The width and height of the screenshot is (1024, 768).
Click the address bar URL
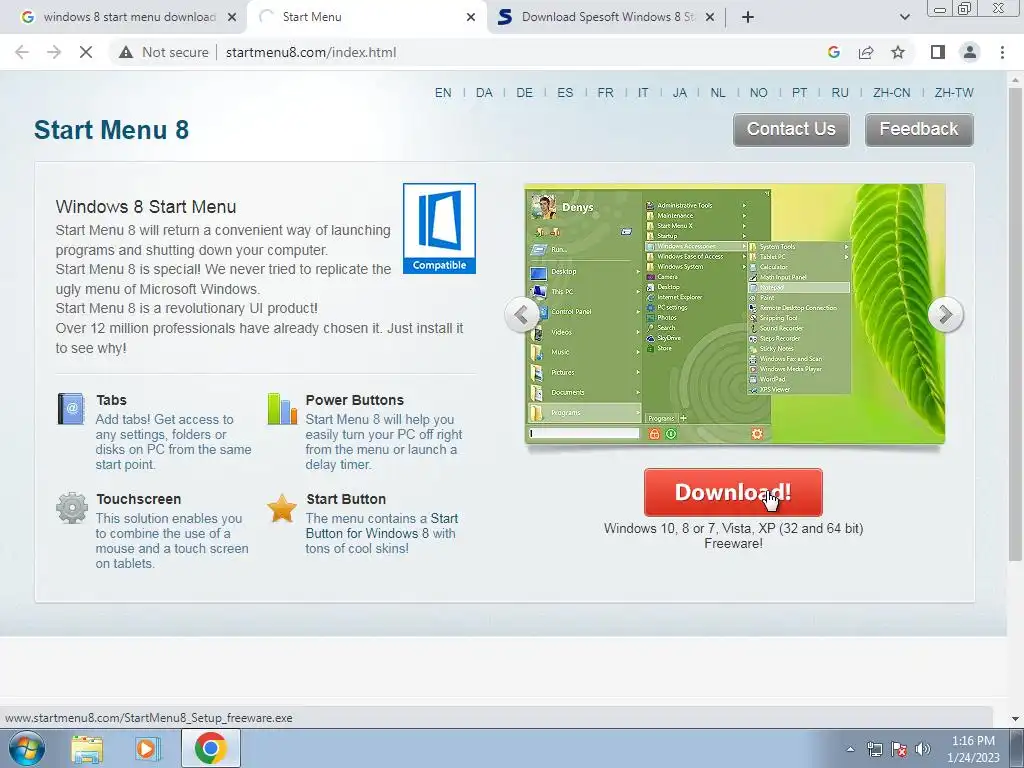[x=311, y=52]
